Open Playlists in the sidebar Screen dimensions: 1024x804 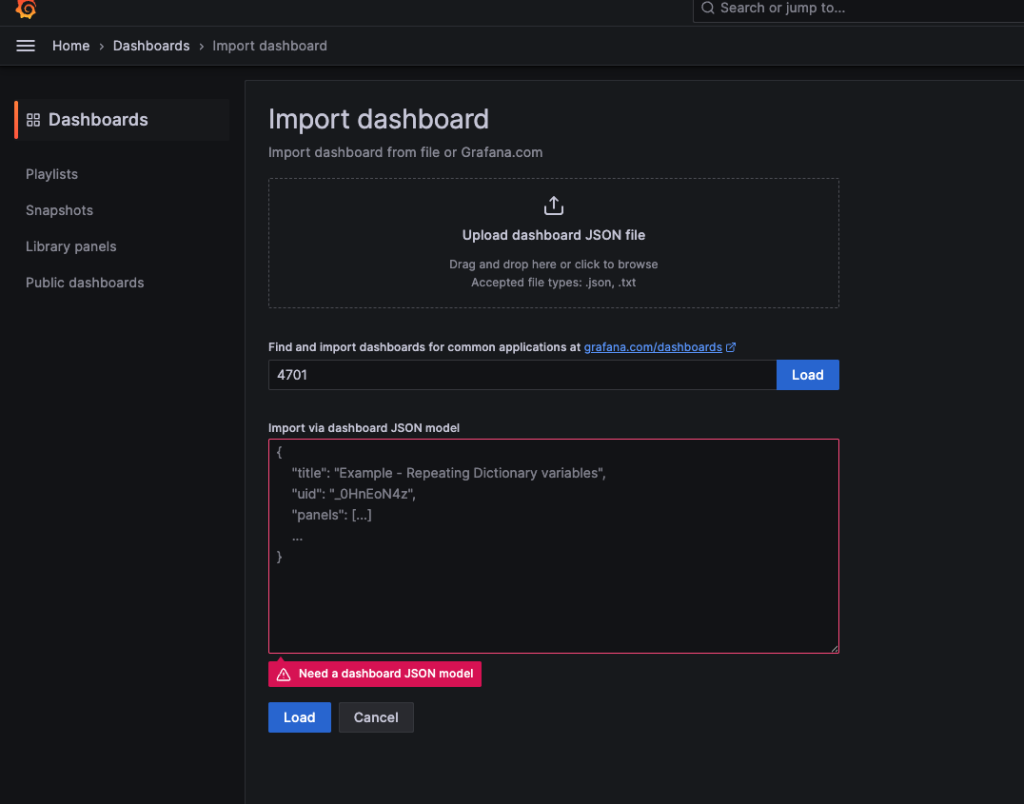[52, 174]
